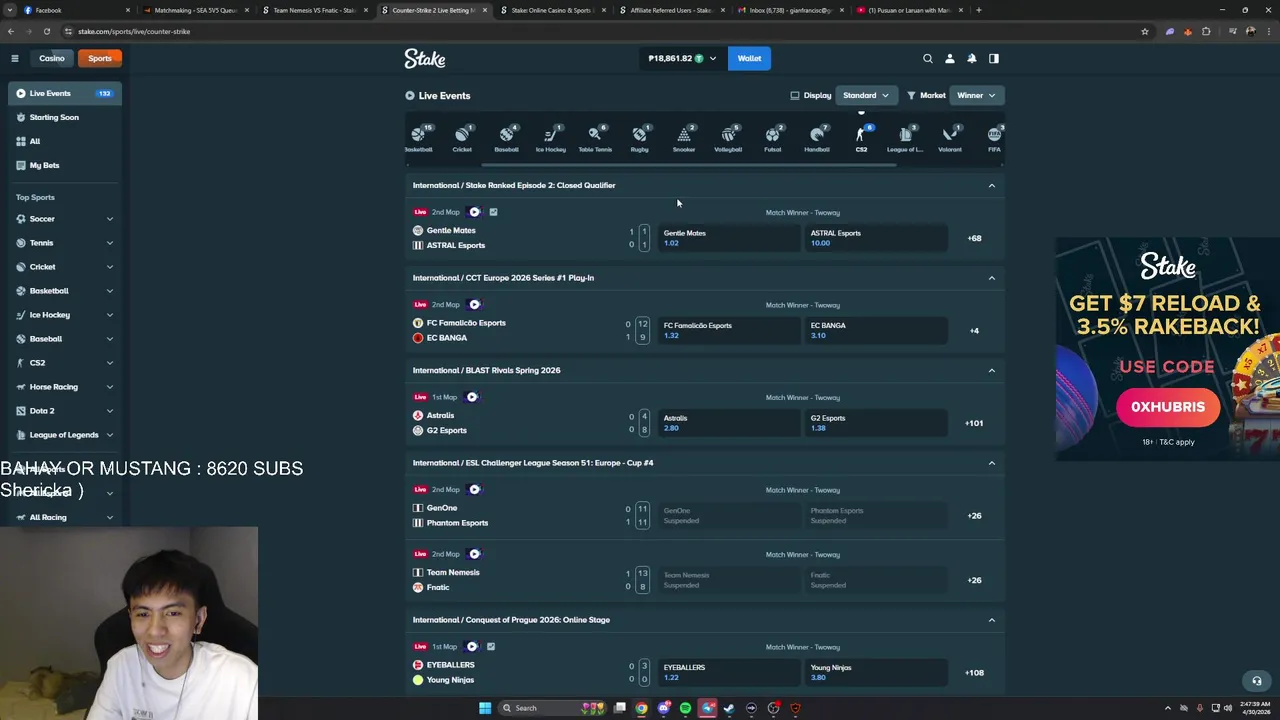Collapse ESL Challenger League Season 51 section
Image resolution: width=1280 pixels, height=720 pixels.
tap(992, 463)
